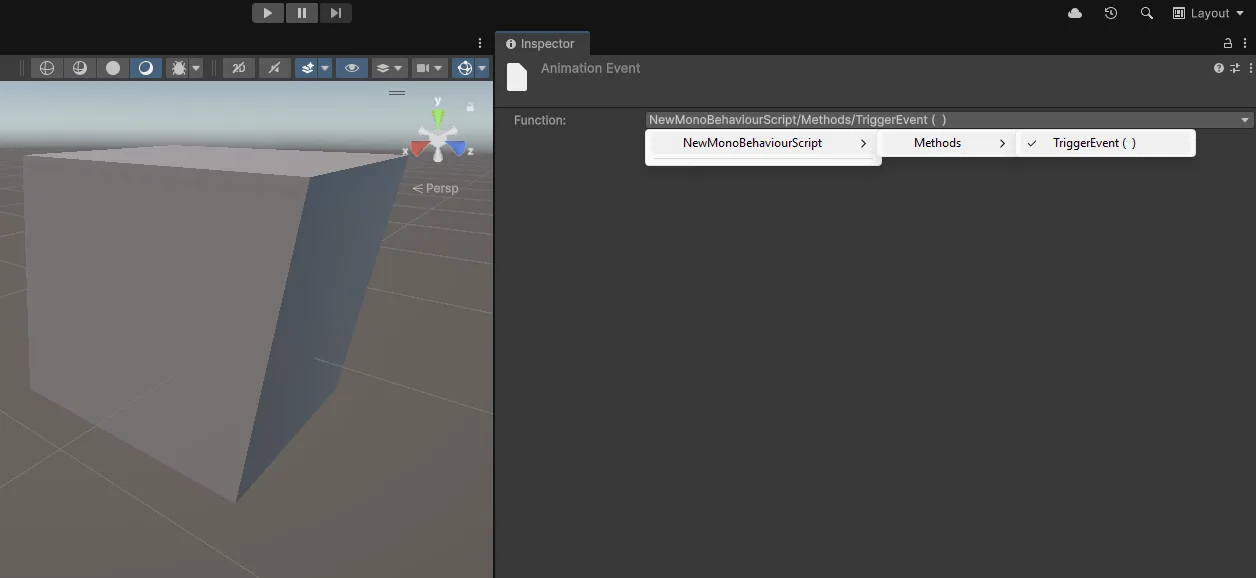This screenshot has height=578, width=1256.
Task: Select NewMonoBehaviourScript menu entry
Action: pyautogui.click(x=752, y=143)
